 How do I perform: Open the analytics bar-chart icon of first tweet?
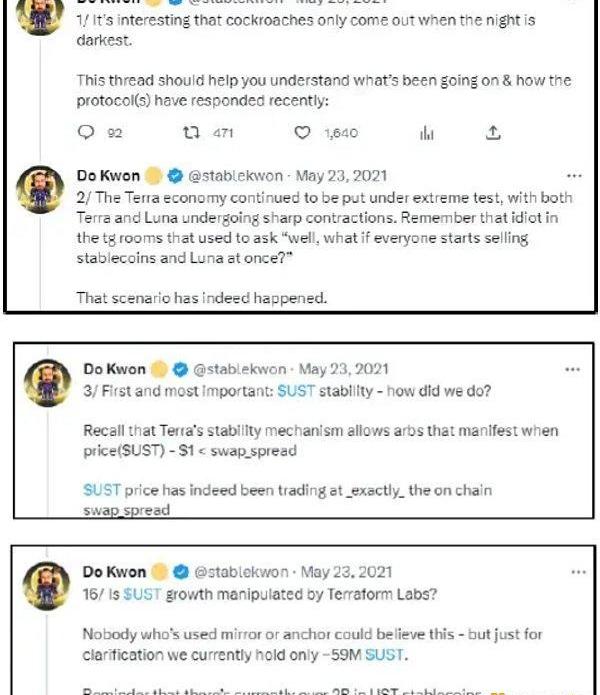point(425,133)
